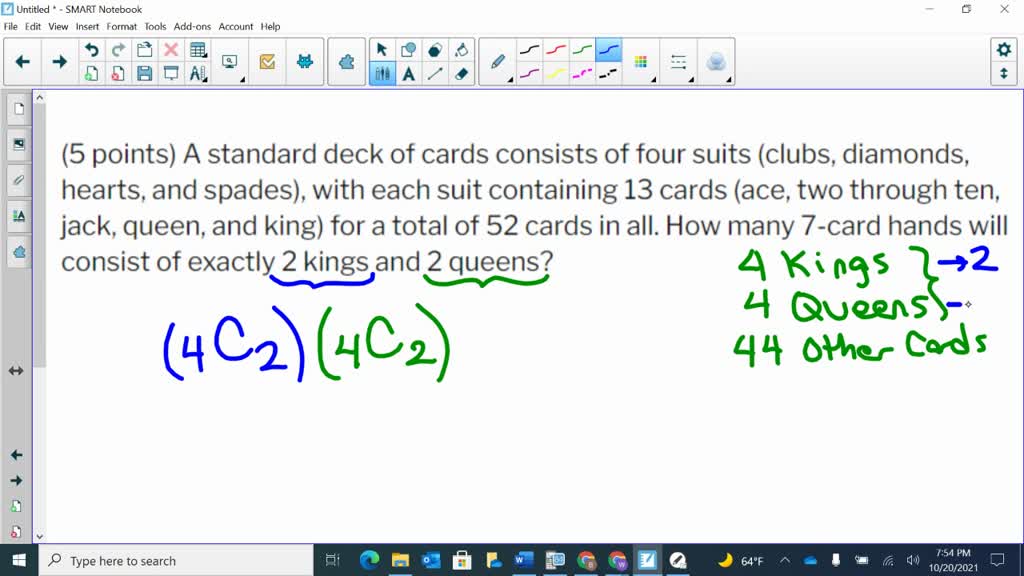Open the line style dropdown
The height and width of the screenshot is (576, 1024).
click(x=679, y=62)
